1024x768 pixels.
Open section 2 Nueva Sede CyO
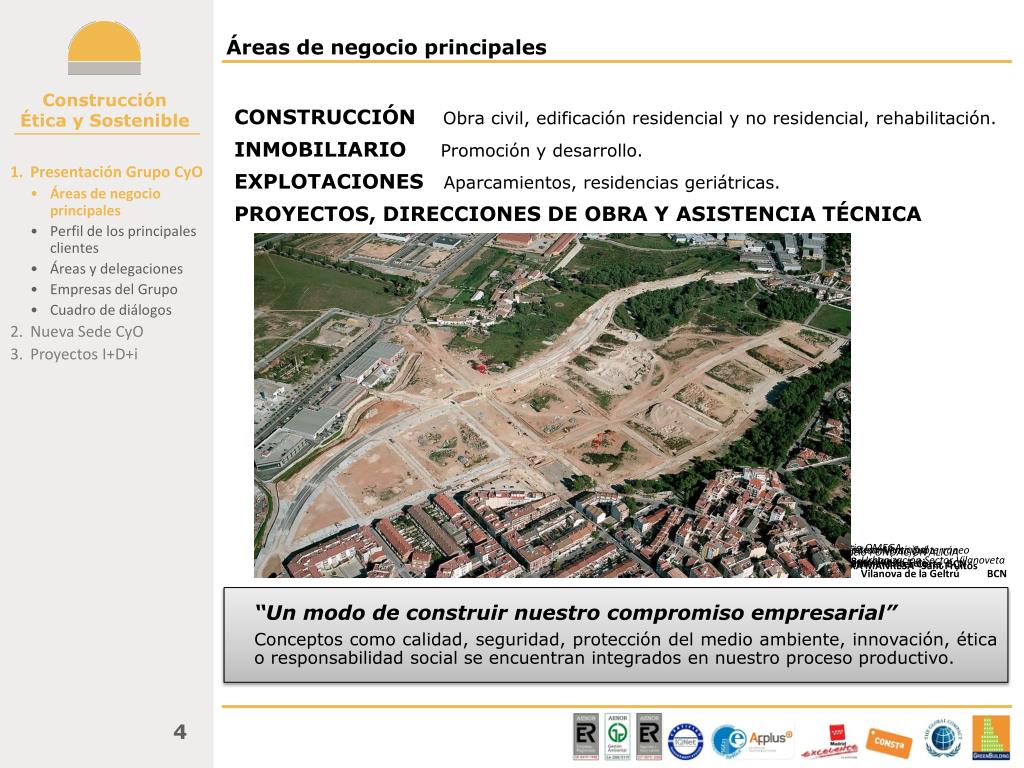click(x=77, y=332)
